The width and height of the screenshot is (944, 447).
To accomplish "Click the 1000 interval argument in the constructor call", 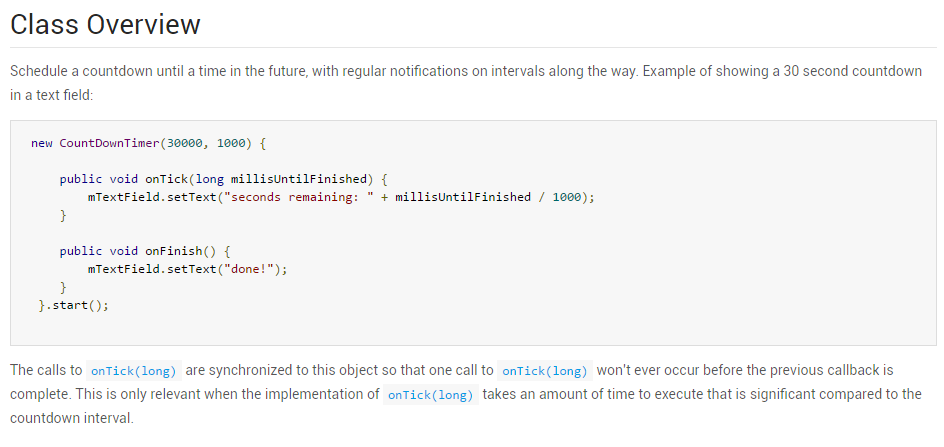I will [231, 143].
